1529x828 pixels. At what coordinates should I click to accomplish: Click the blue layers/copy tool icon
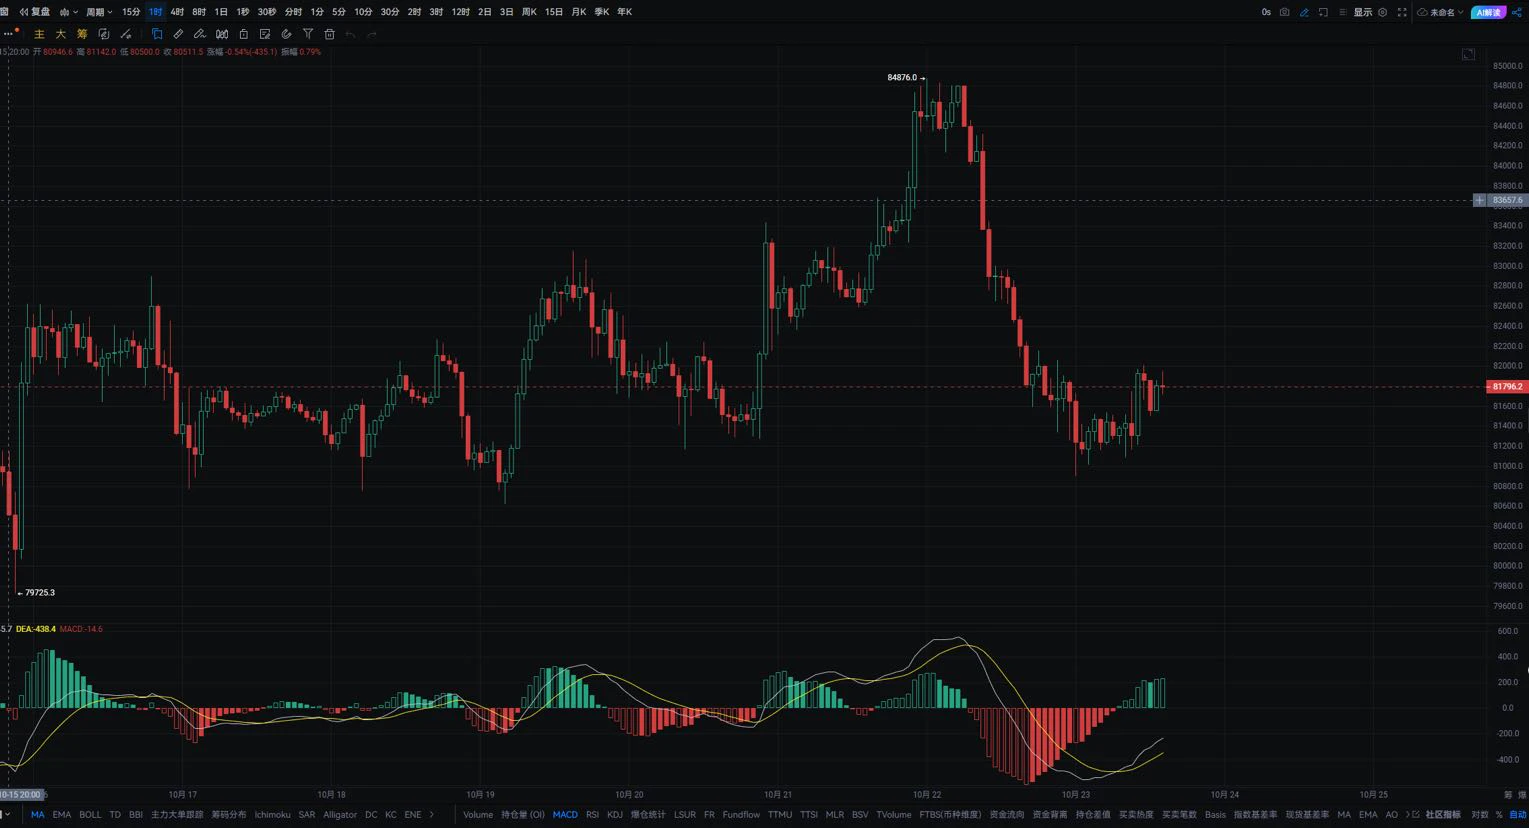tap(157, 34)
